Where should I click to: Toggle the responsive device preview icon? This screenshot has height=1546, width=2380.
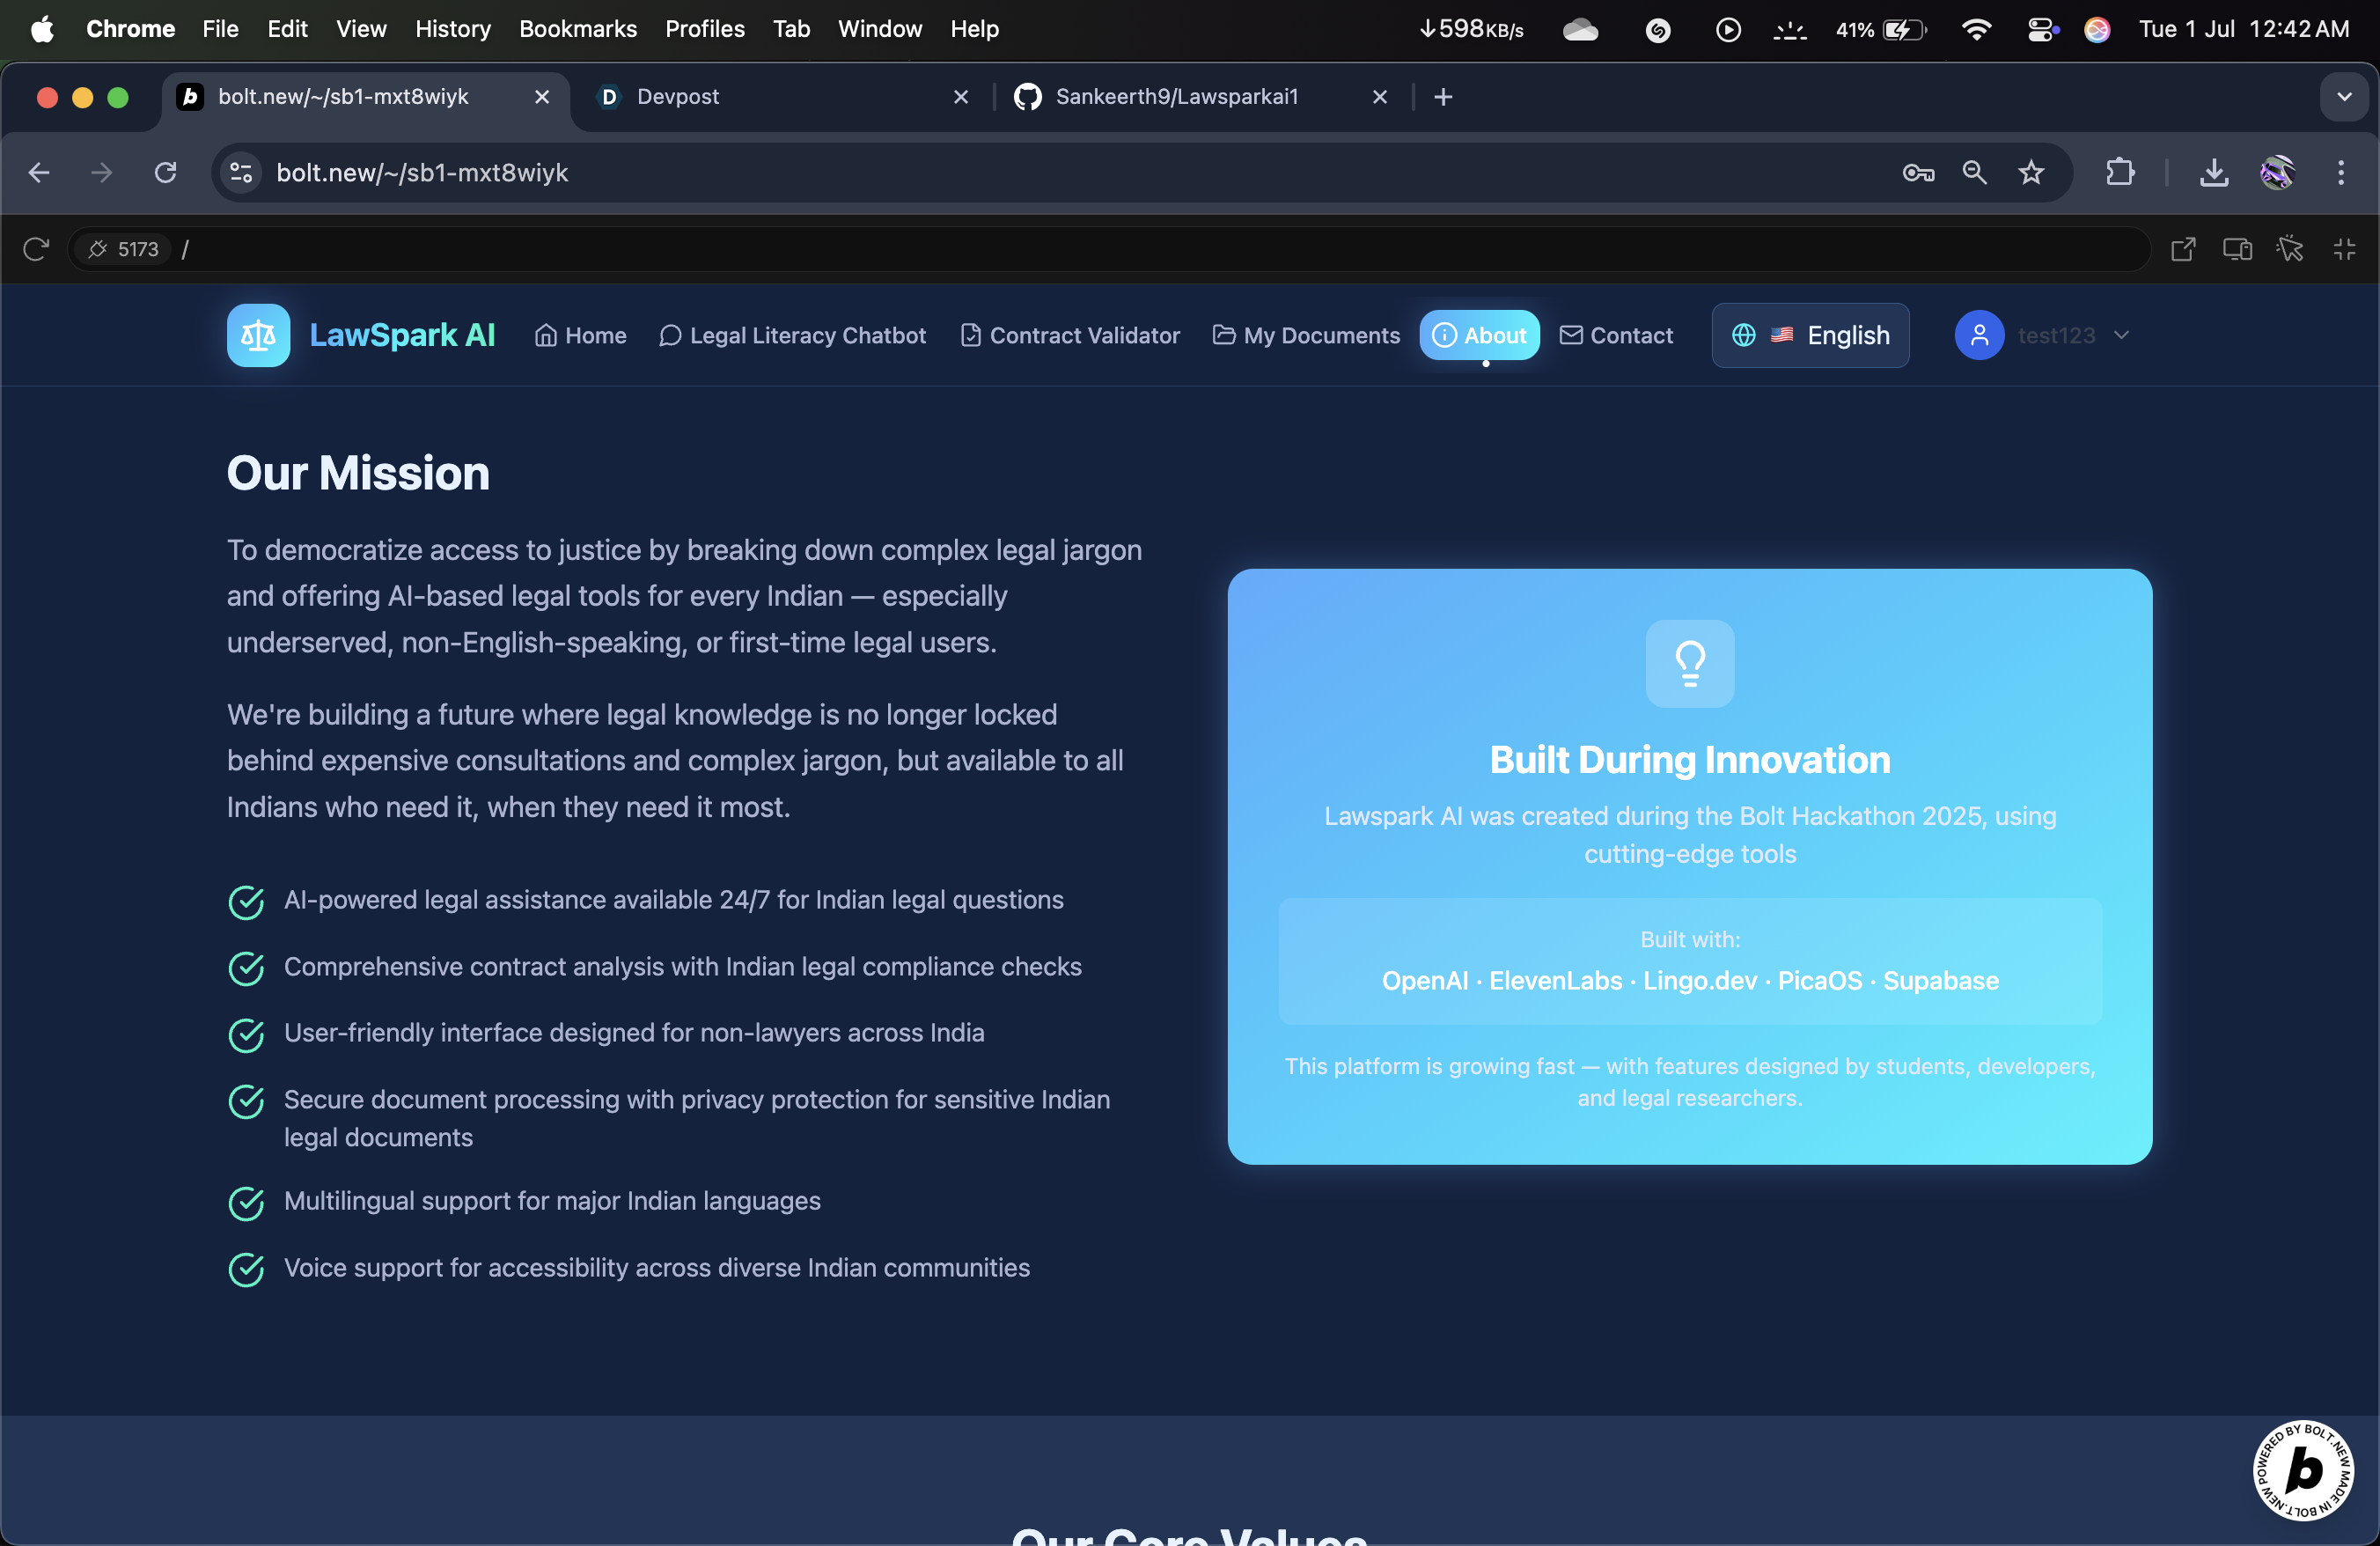[2237, 249]
